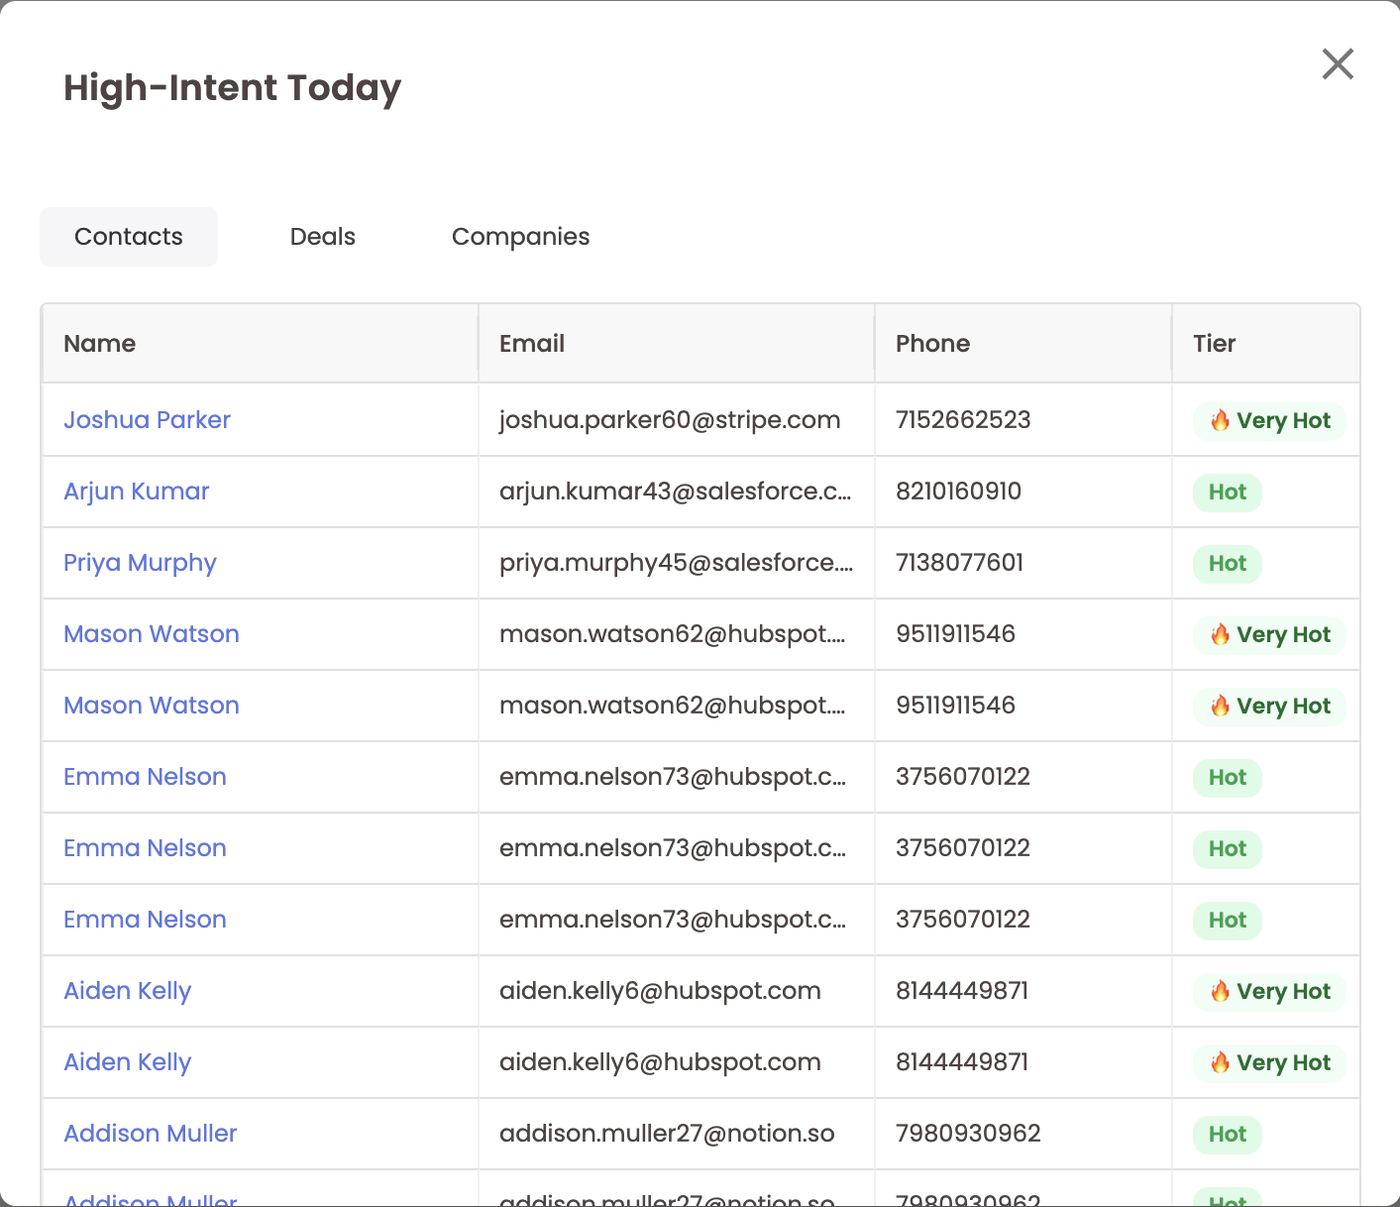Select the arjun.kumar43@salesforce email cell
This screenshot has height=1207, width=1400.
(x=675, y=491)
